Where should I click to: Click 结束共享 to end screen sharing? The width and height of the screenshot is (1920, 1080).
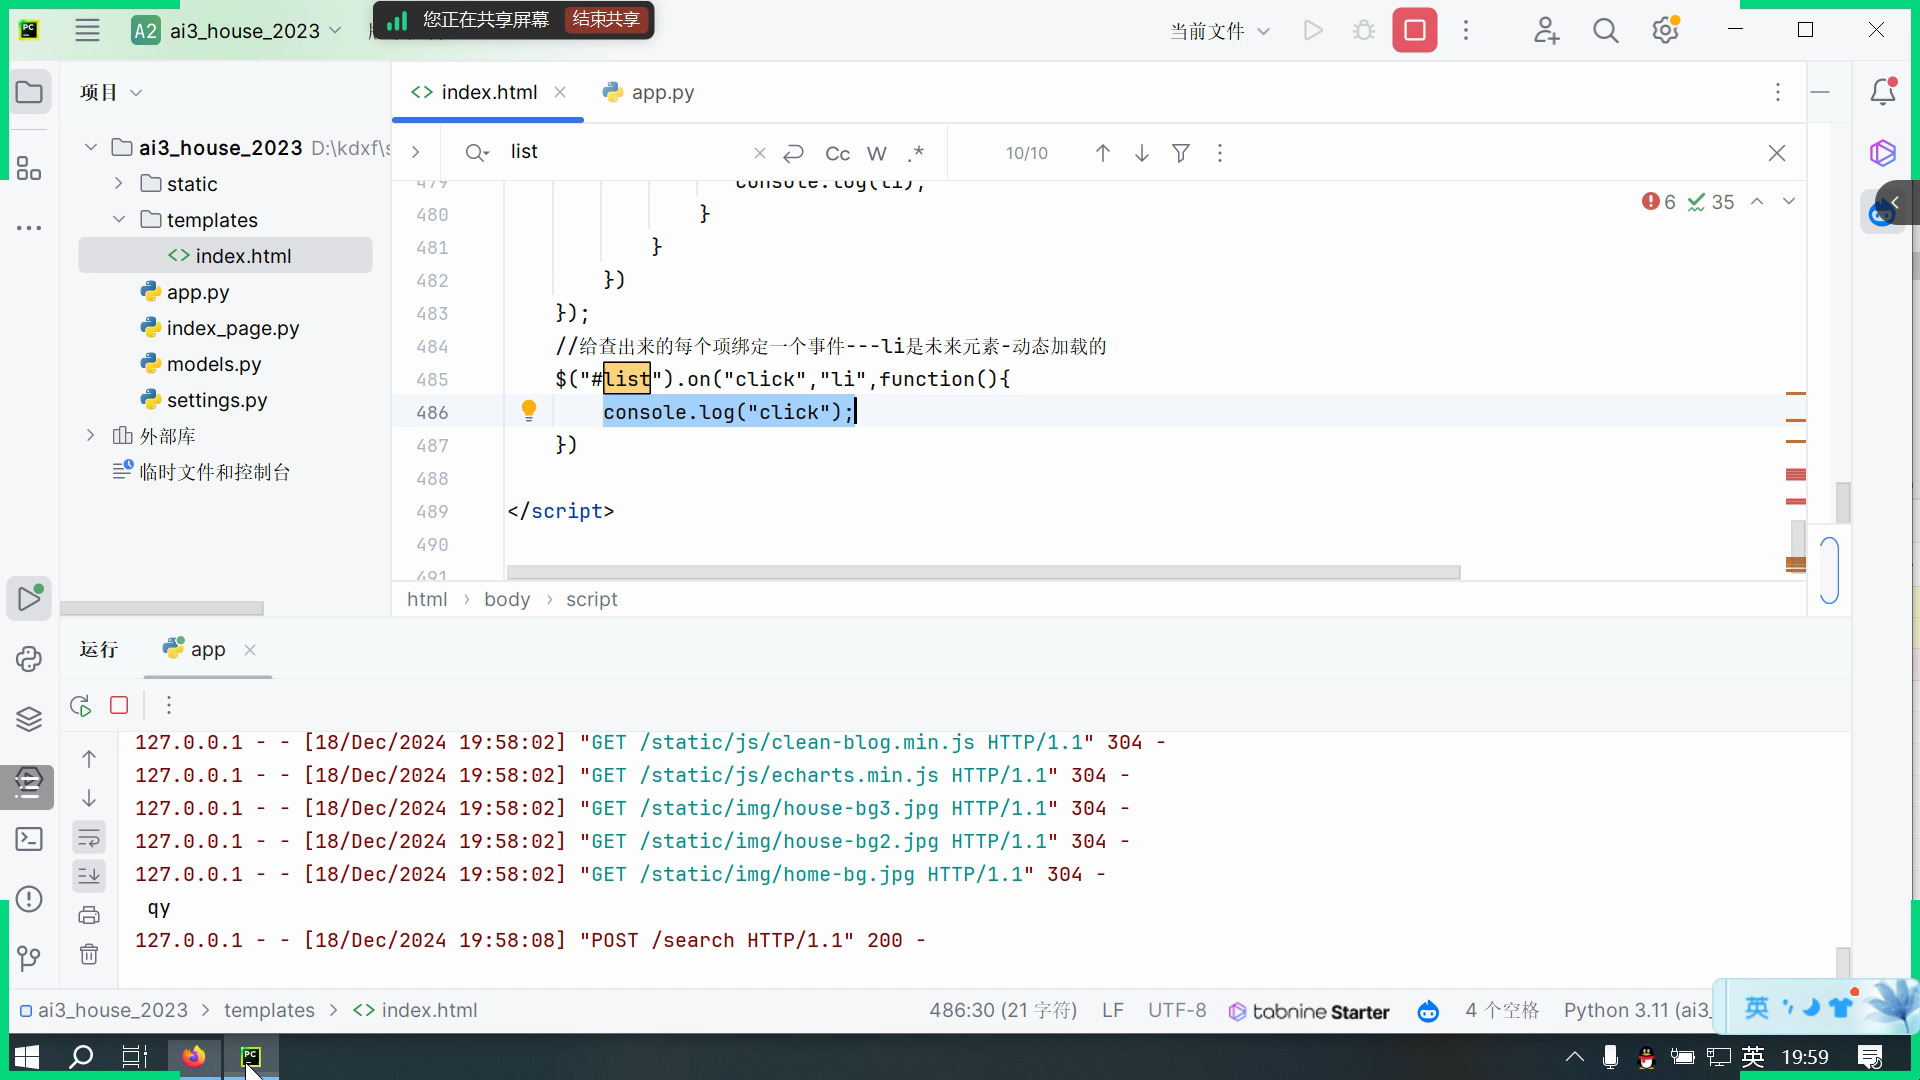pyautogui.click(x=606, y=19)
